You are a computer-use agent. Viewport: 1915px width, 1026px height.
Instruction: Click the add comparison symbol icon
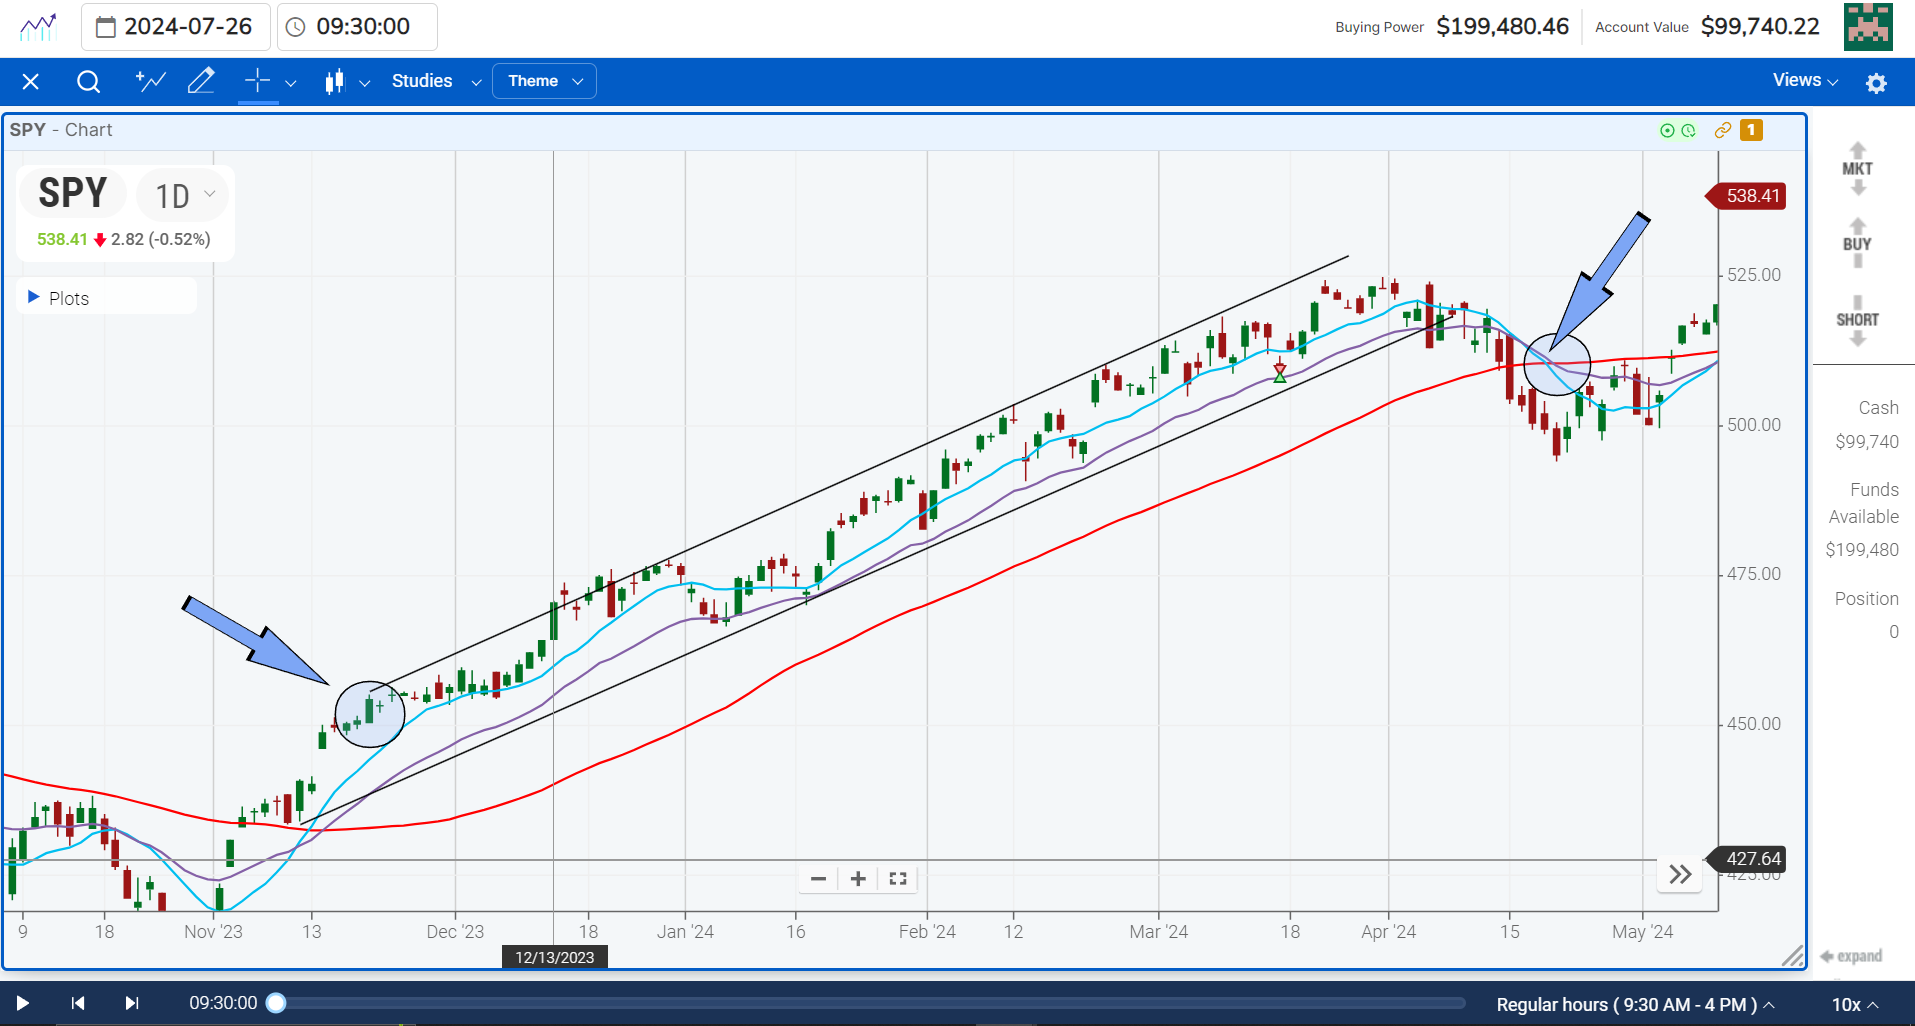point(150,81)
